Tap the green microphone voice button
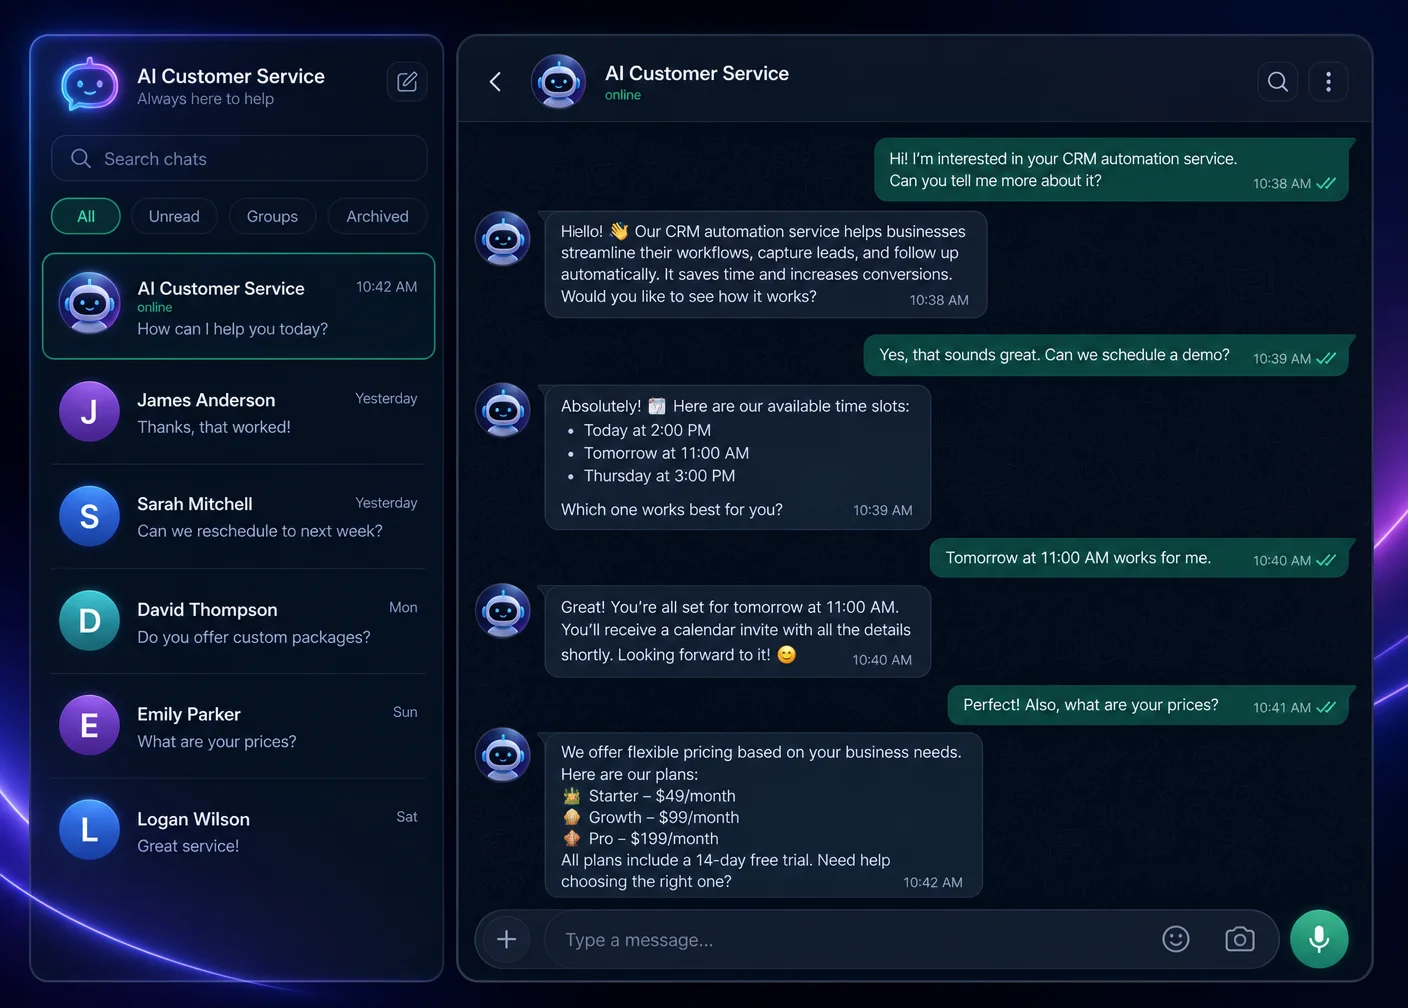Image resolution: width=1408 pixels, height=1008 pixels. pos(1319,939)
